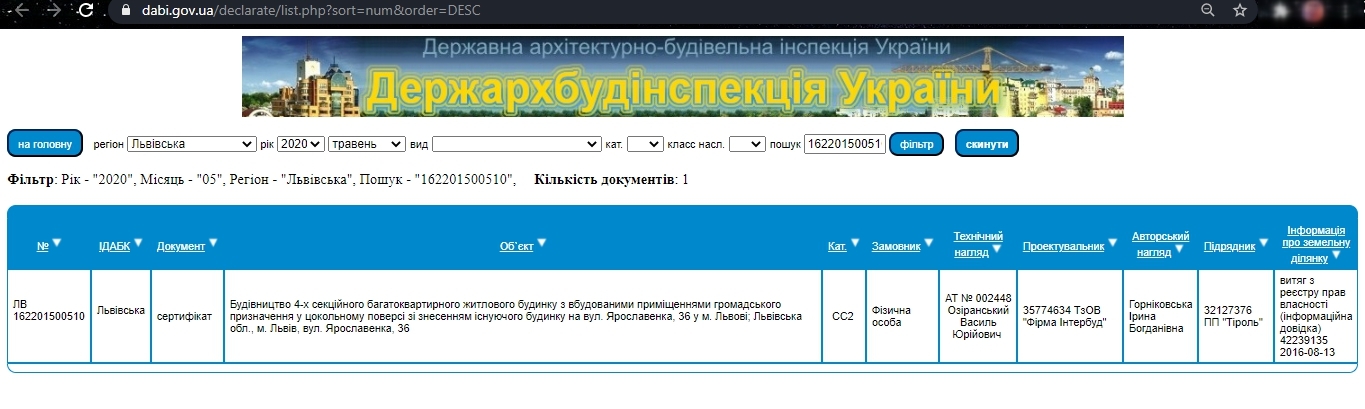
Task: Sort by the Замовник column header
Action: tap(896, 246)
